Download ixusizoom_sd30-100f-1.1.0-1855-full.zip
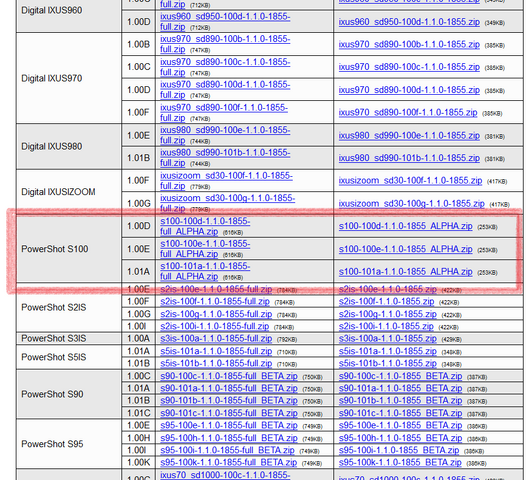 click(226, 180)
